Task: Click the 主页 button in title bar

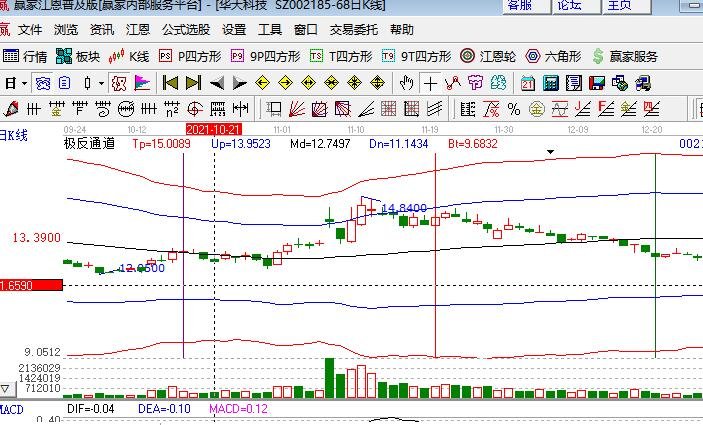Action: [x=626, y=6]
